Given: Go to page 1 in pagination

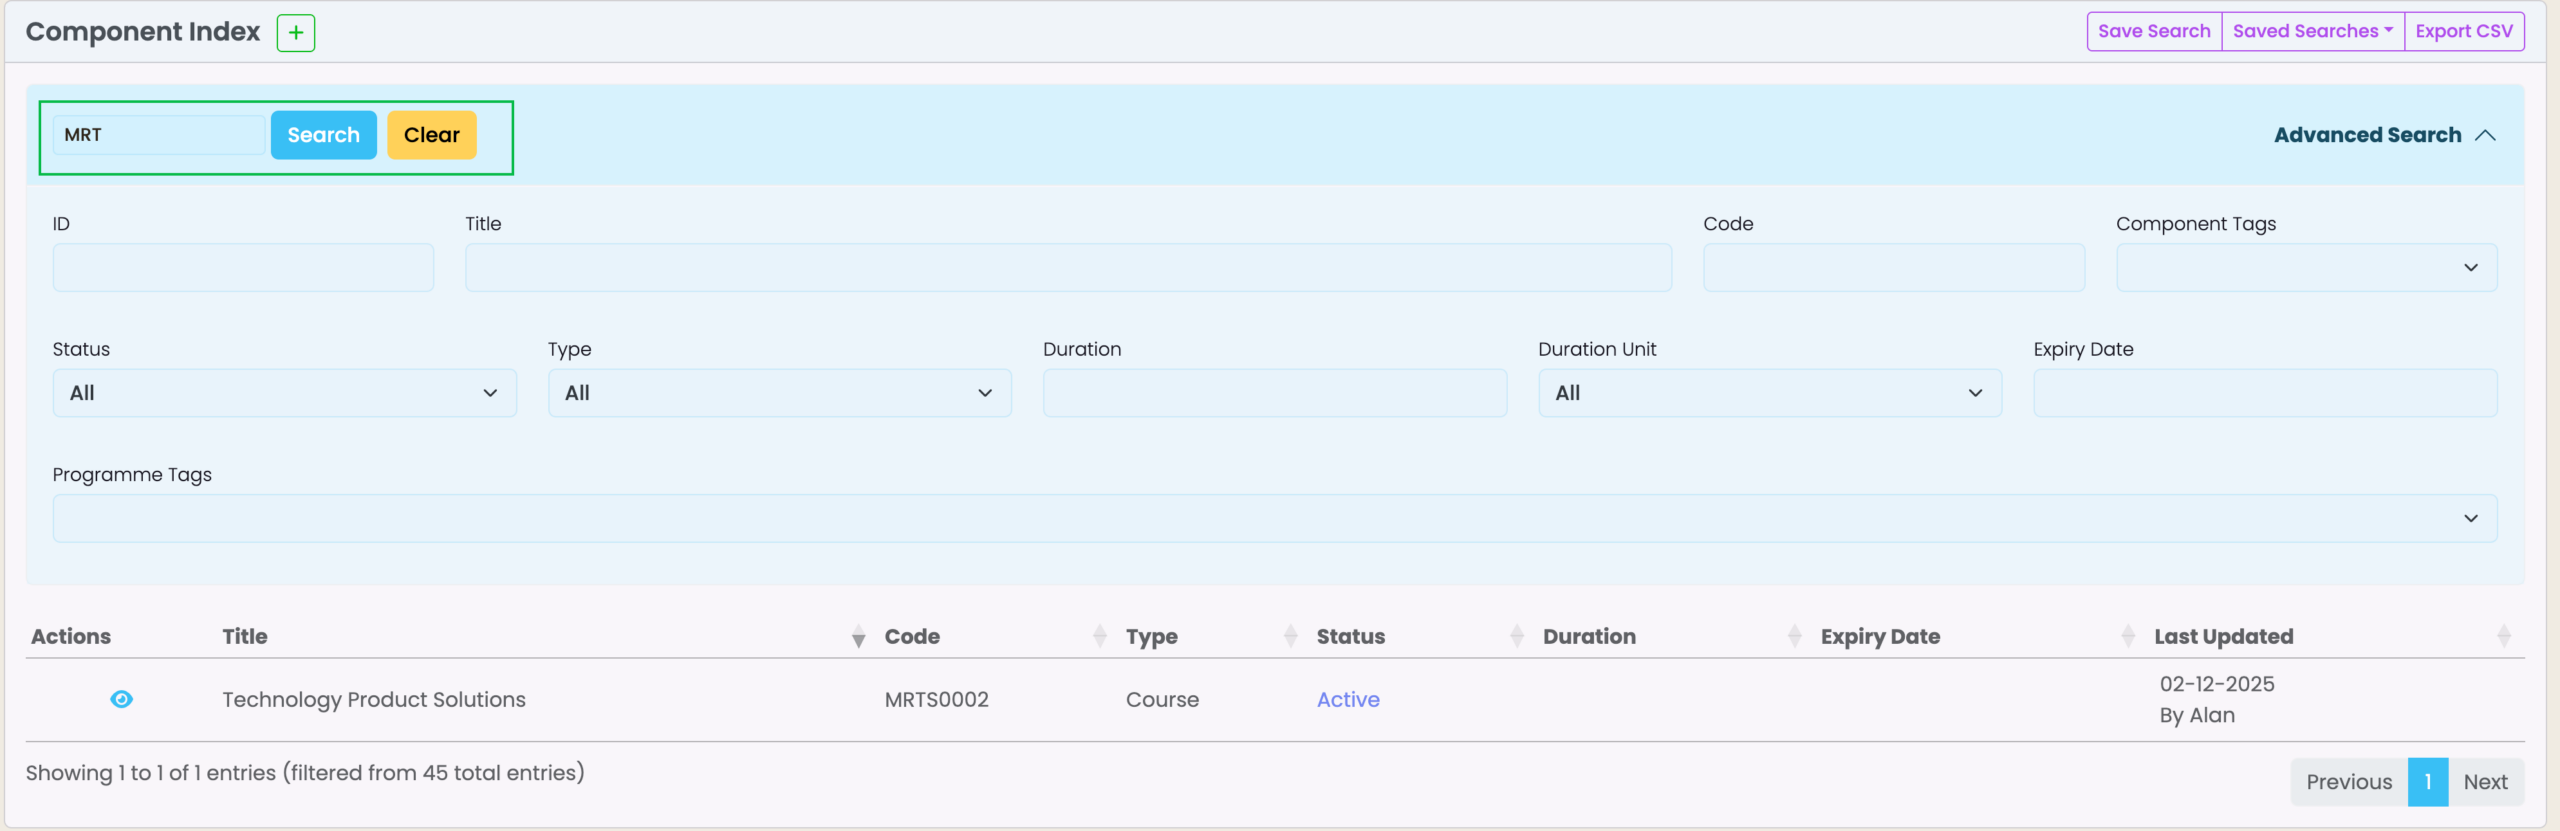Looking at the screenshot, I should [x=2427, y=782].
